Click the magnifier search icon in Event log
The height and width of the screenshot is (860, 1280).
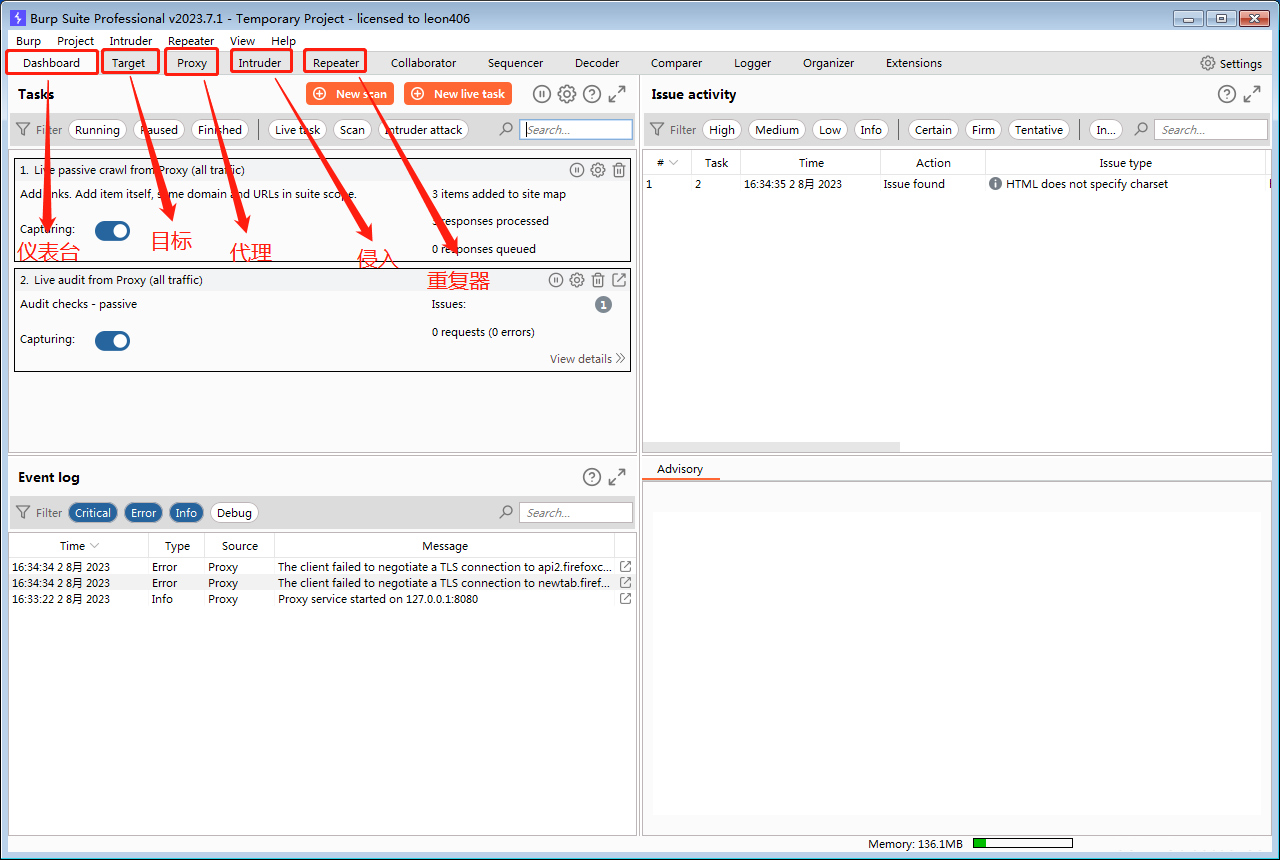pyautogui.click(x=506, y=512)
